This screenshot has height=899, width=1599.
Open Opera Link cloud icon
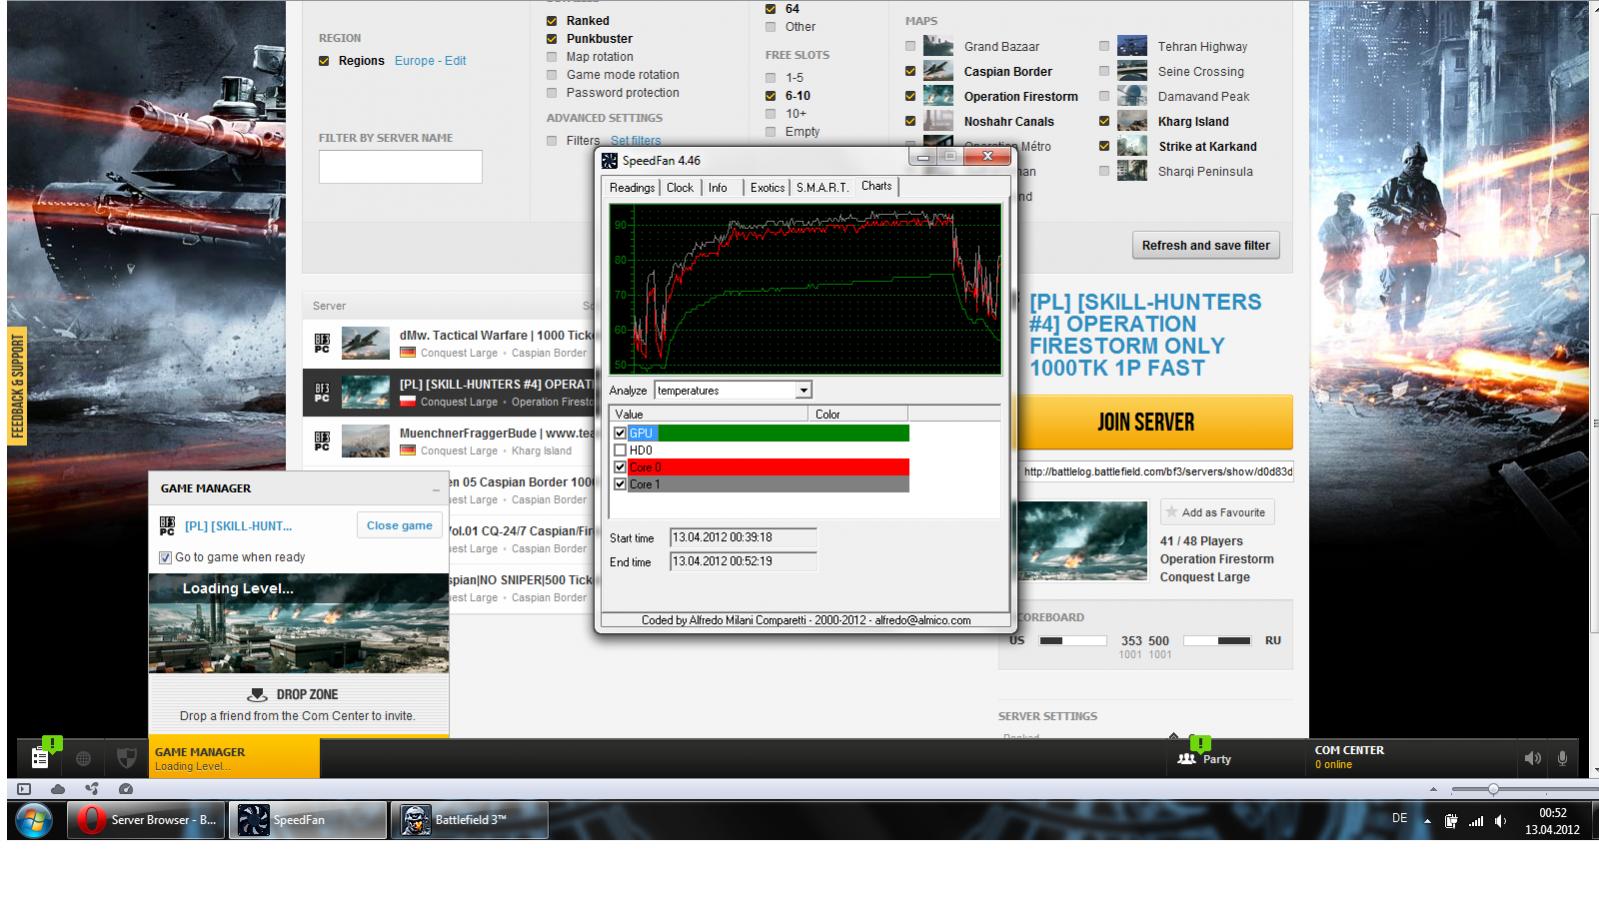tap(58, 789)
